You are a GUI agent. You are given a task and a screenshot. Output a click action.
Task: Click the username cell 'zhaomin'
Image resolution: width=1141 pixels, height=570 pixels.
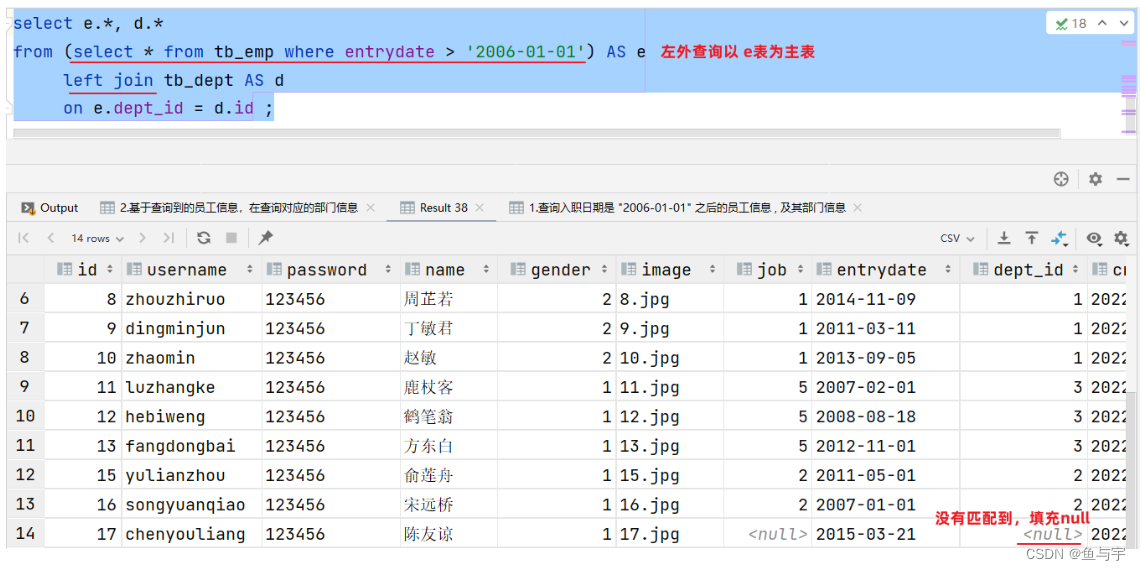point(191,358)
